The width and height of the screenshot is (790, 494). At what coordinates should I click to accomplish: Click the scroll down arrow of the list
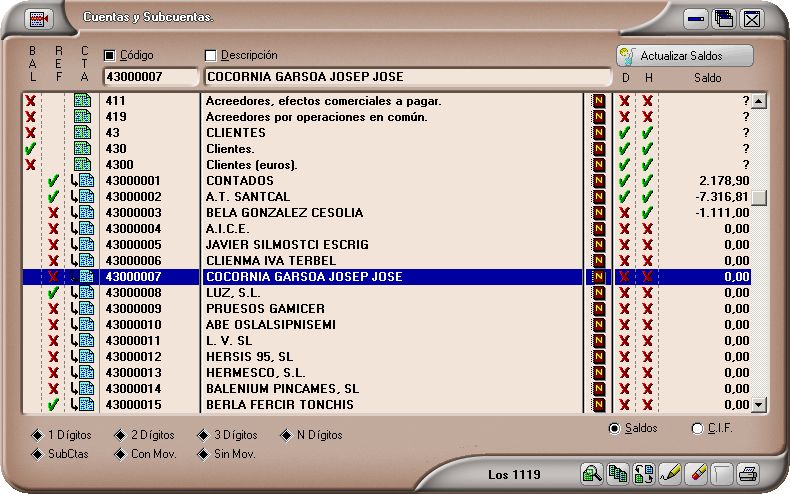tap(759, 404)
